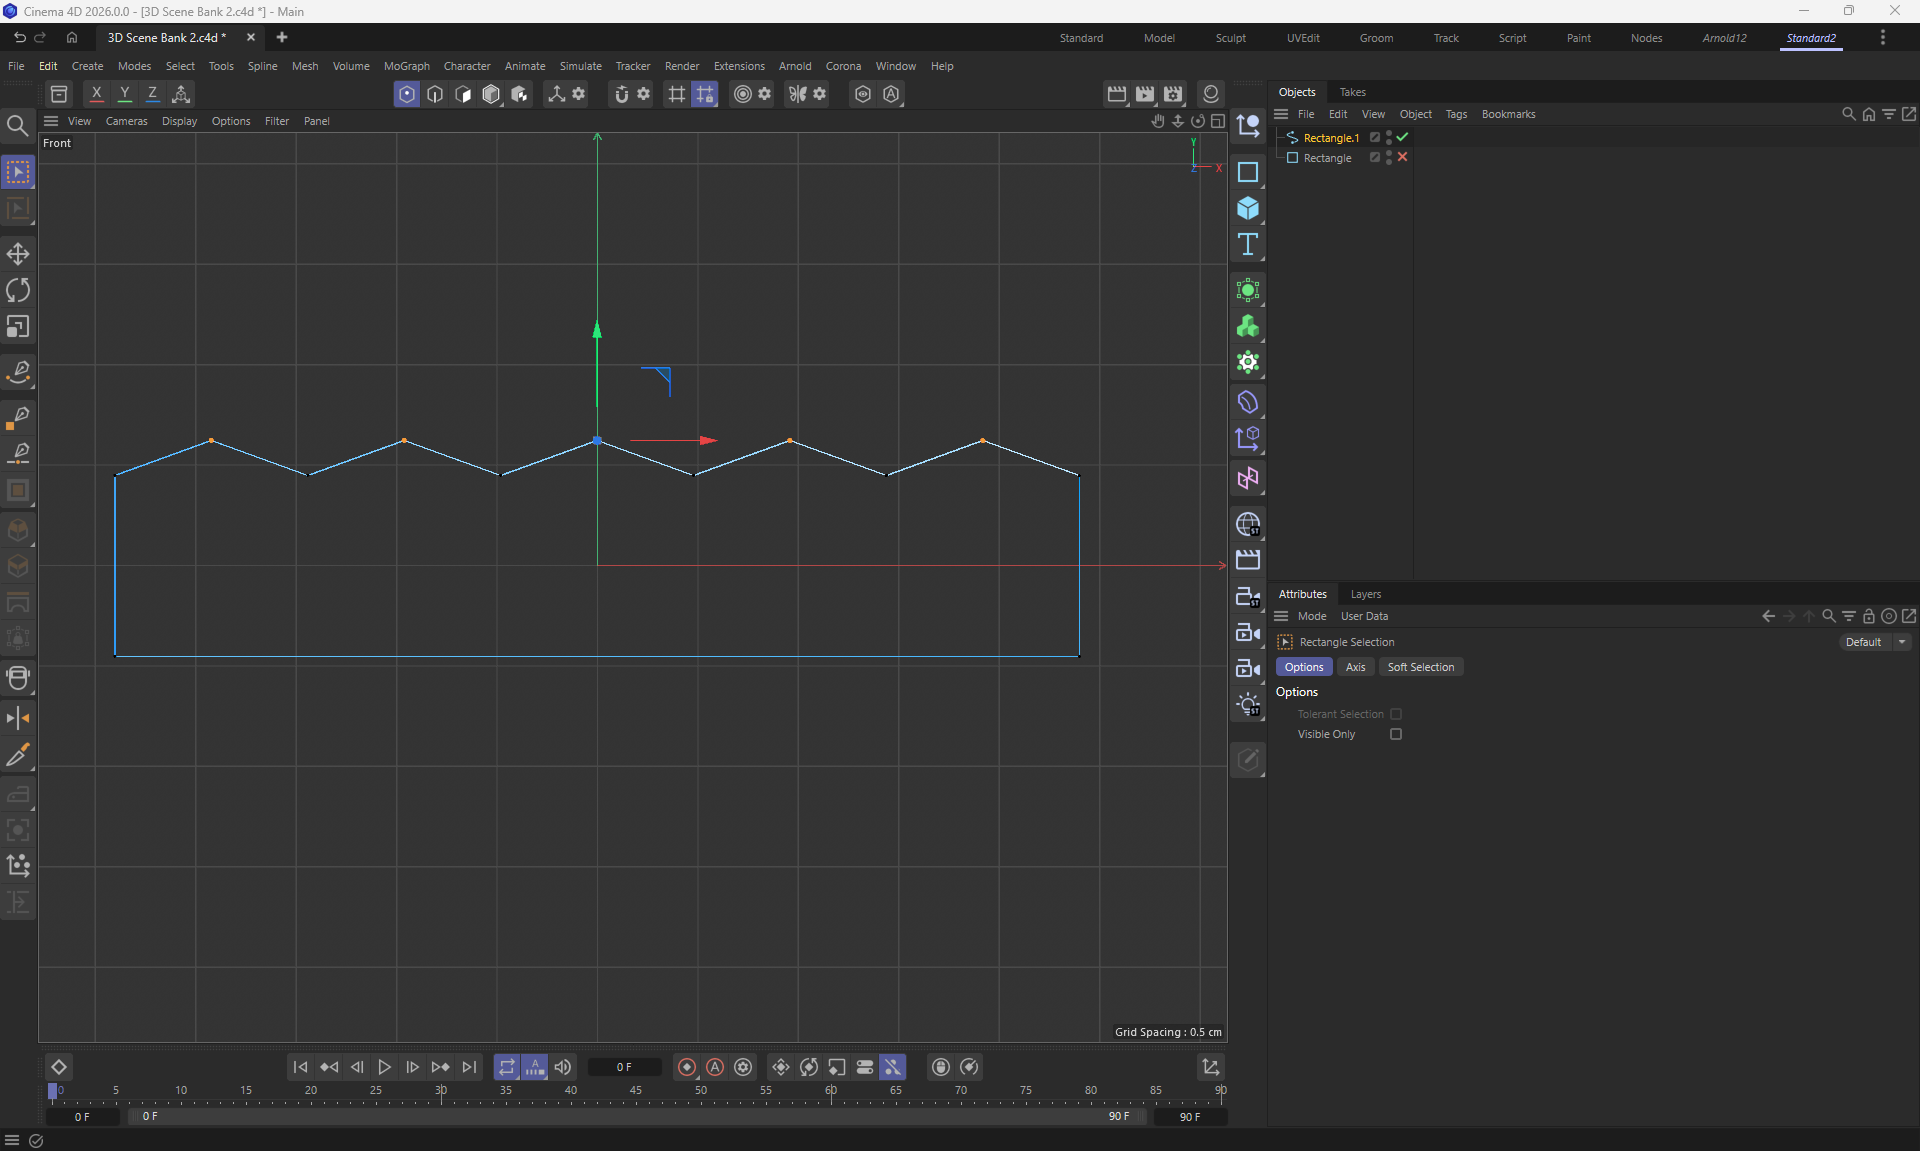Click the Knife cut tool icon
1920x1151 pixels.
[x=18, y=755]
